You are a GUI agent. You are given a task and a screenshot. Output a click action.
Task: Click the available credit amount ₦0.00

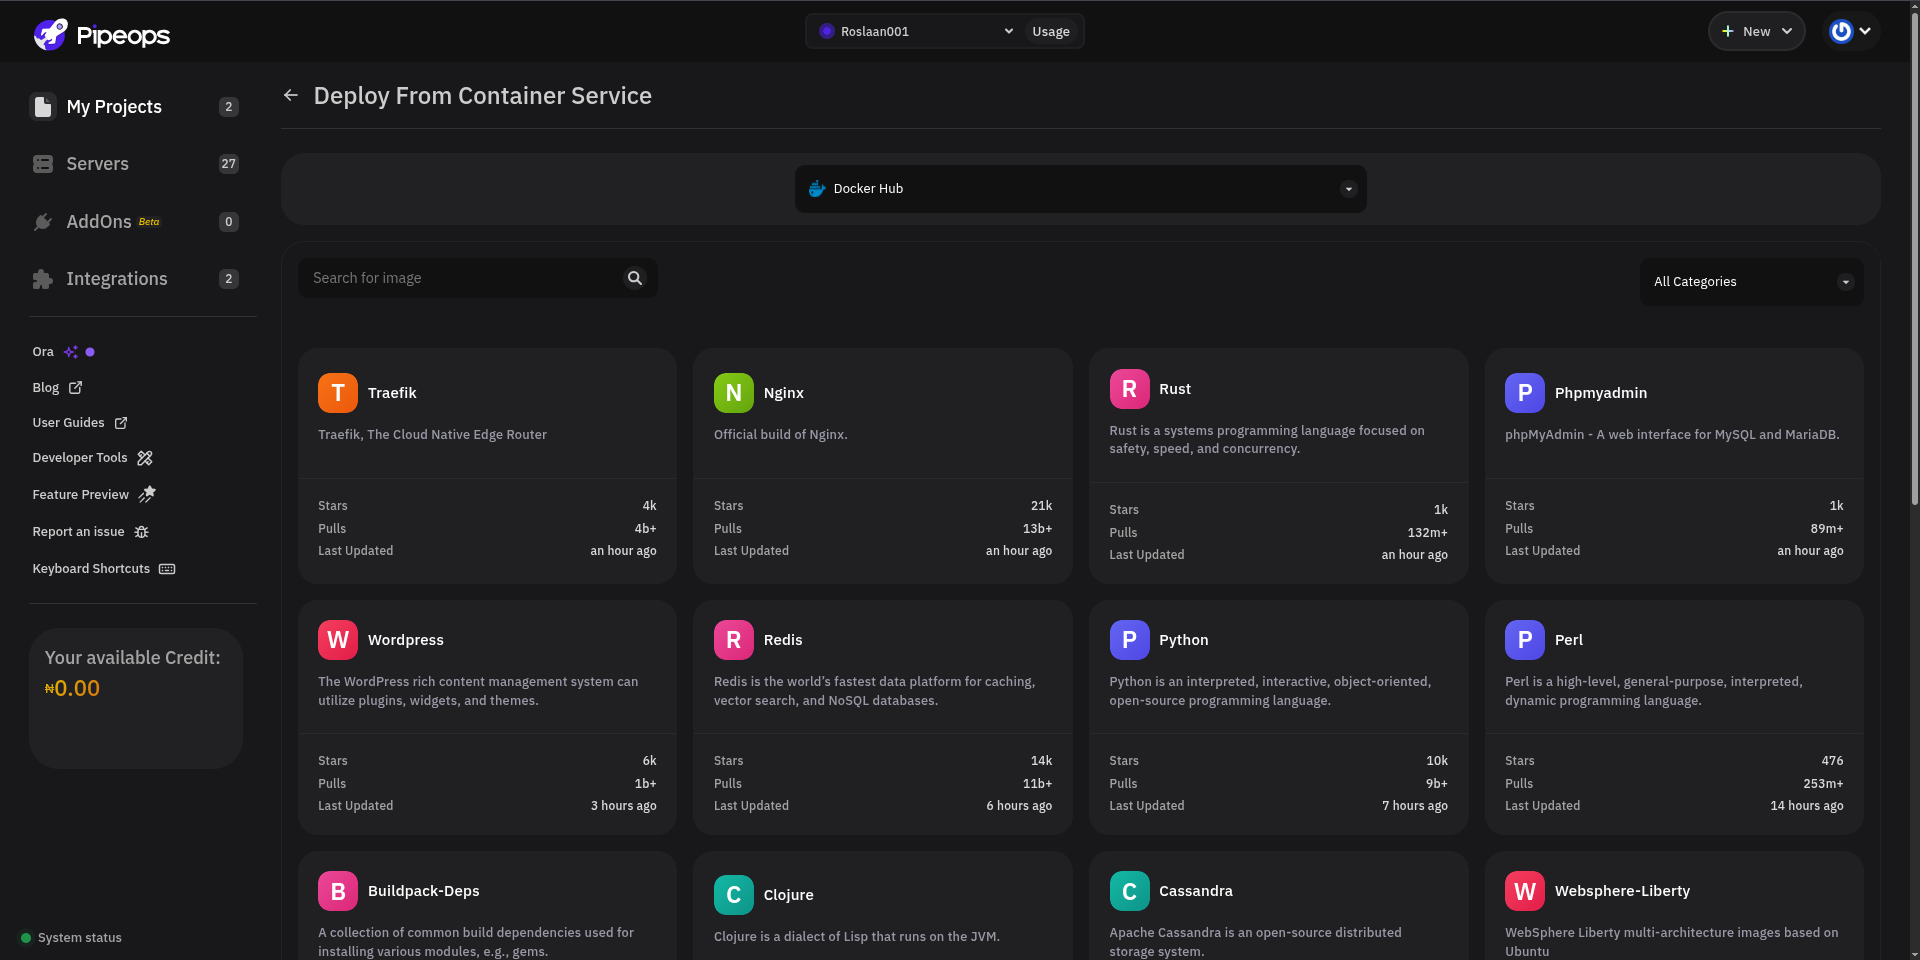click(x=72, y=688)
